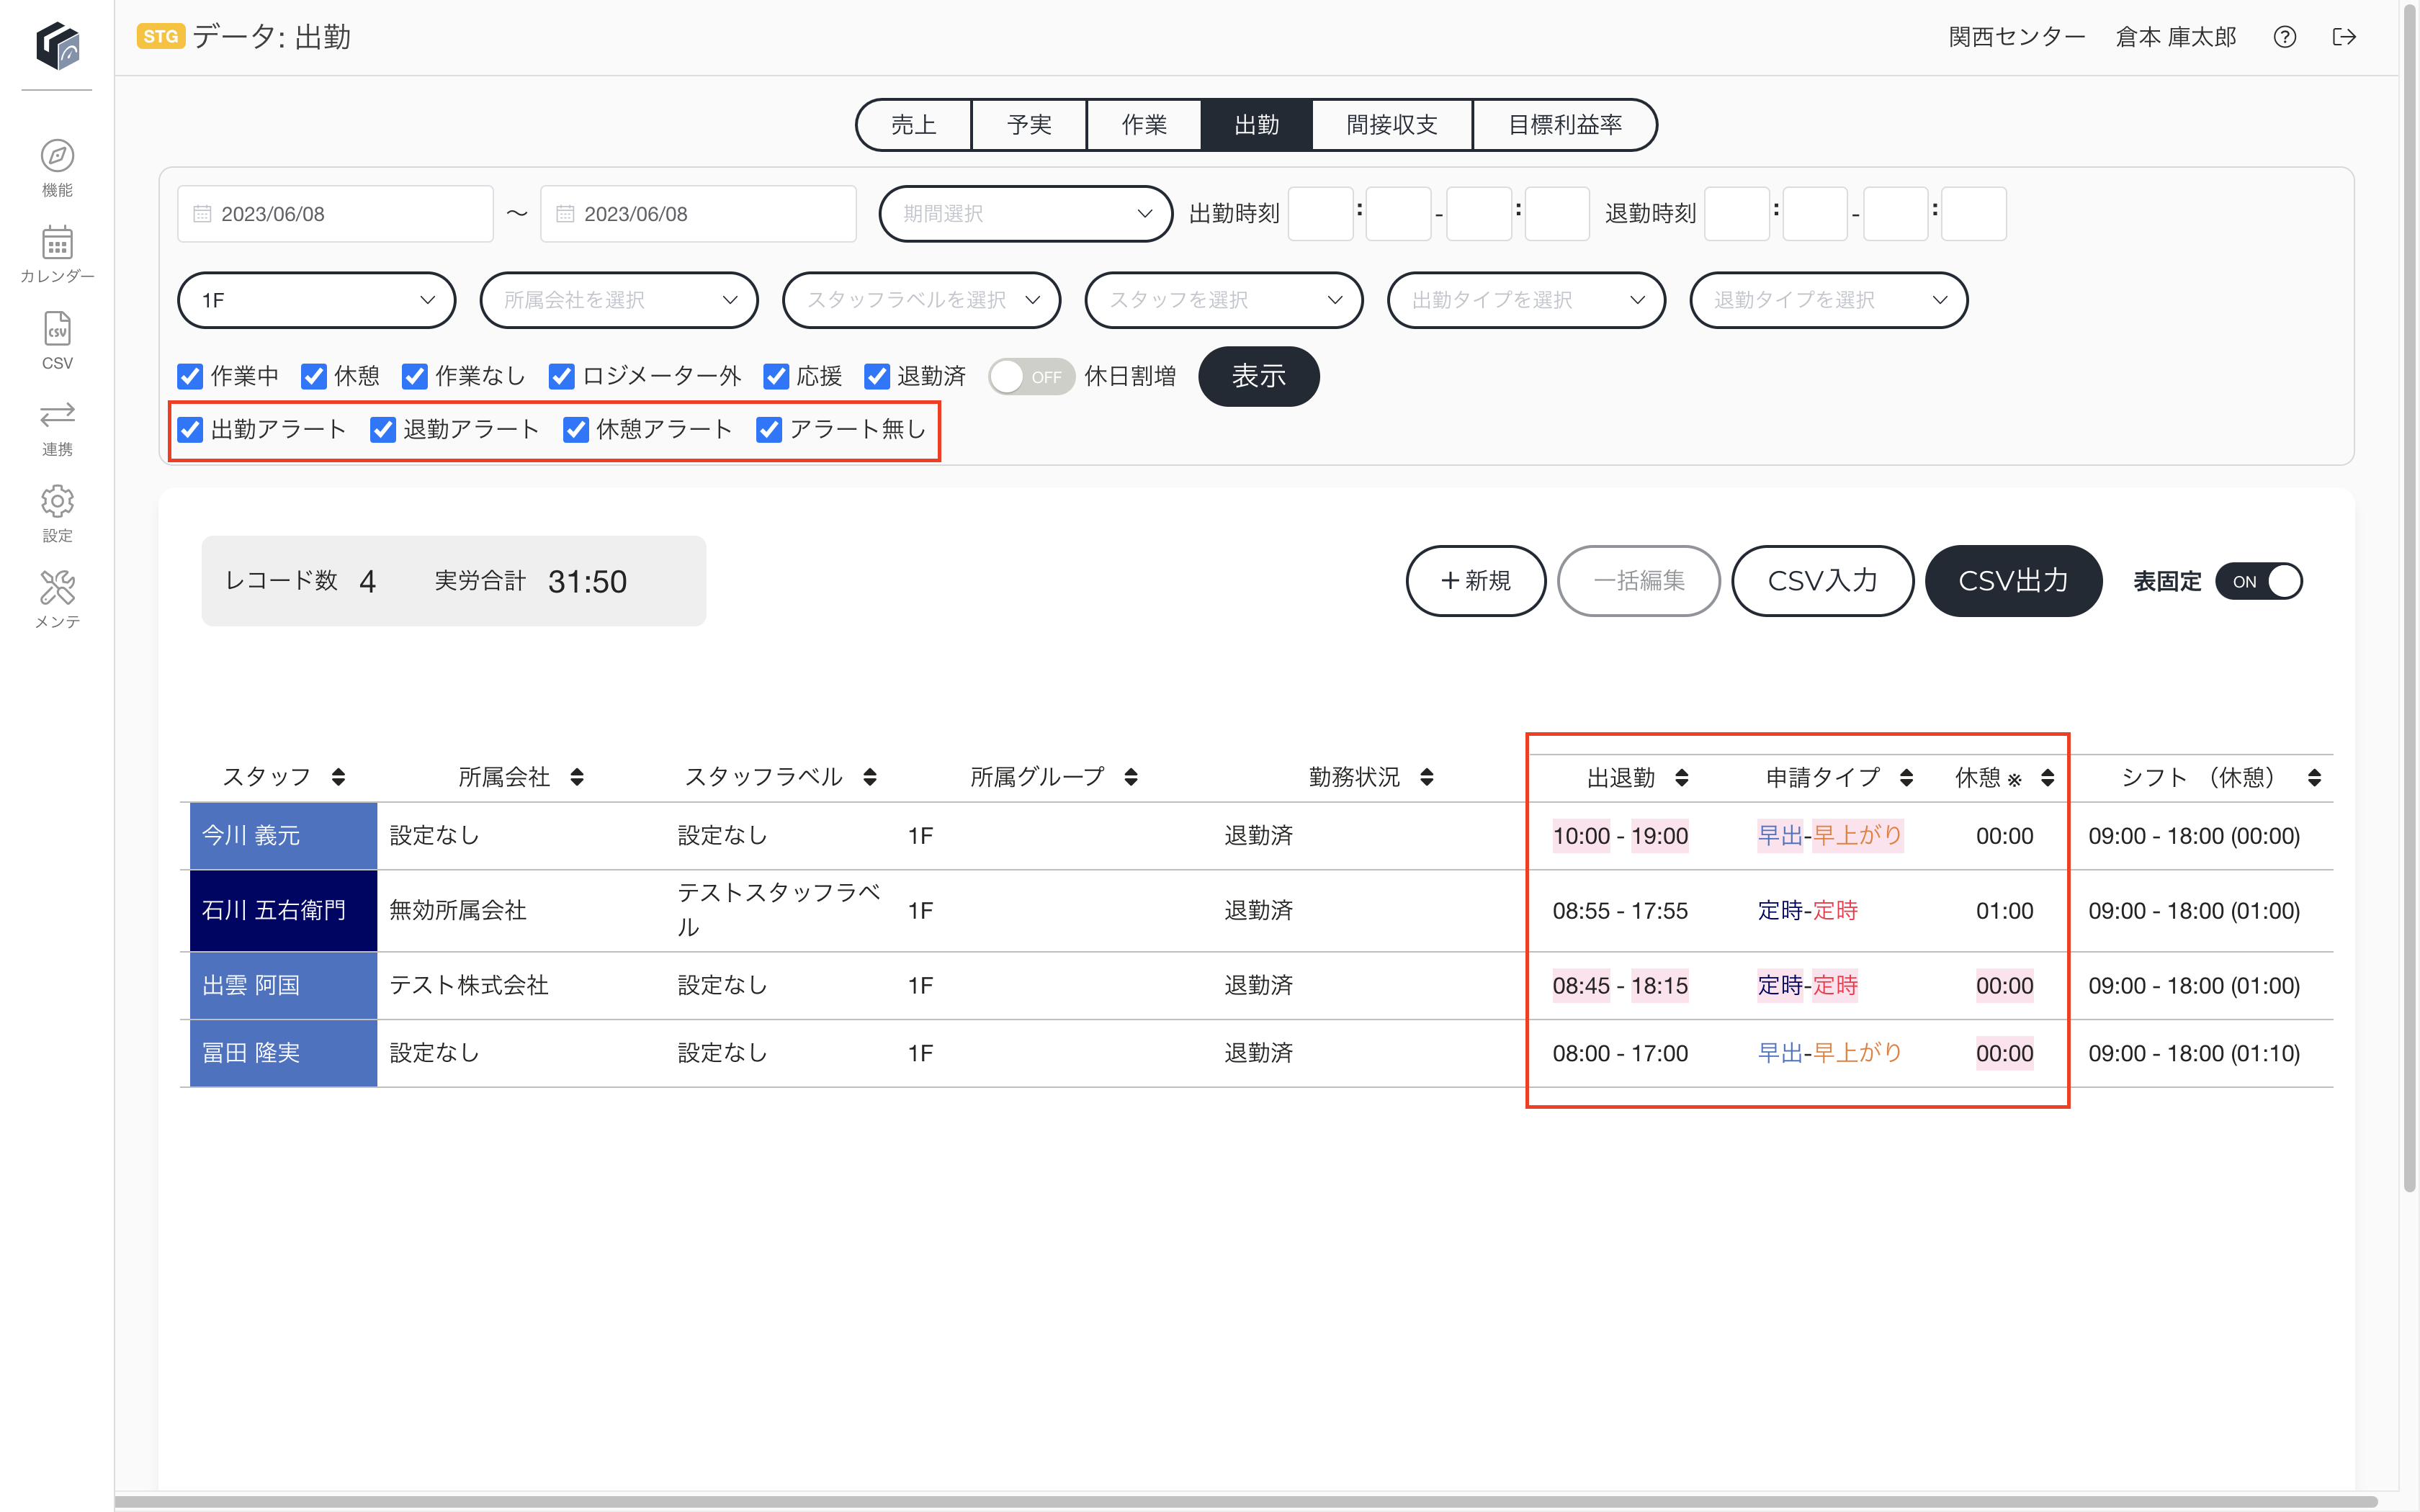The image size is (2420, 1512).
Task: Expand the 1F floor dropdown
Action: [317, 300]
